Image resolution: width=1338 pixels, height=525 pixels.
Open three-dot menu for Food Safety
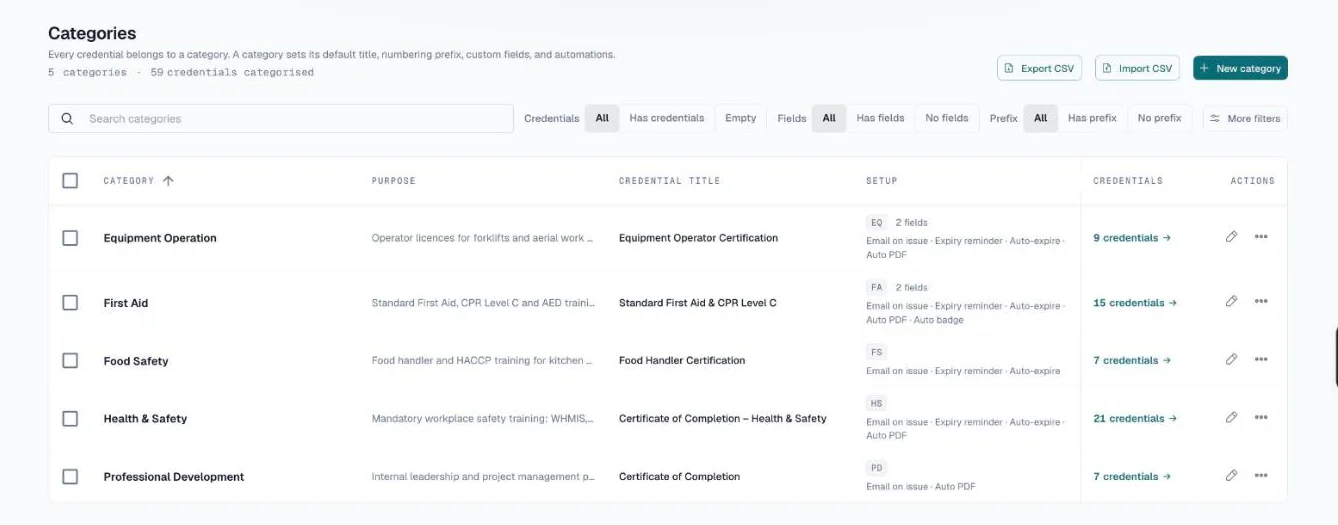click(x=1261, y=359)
